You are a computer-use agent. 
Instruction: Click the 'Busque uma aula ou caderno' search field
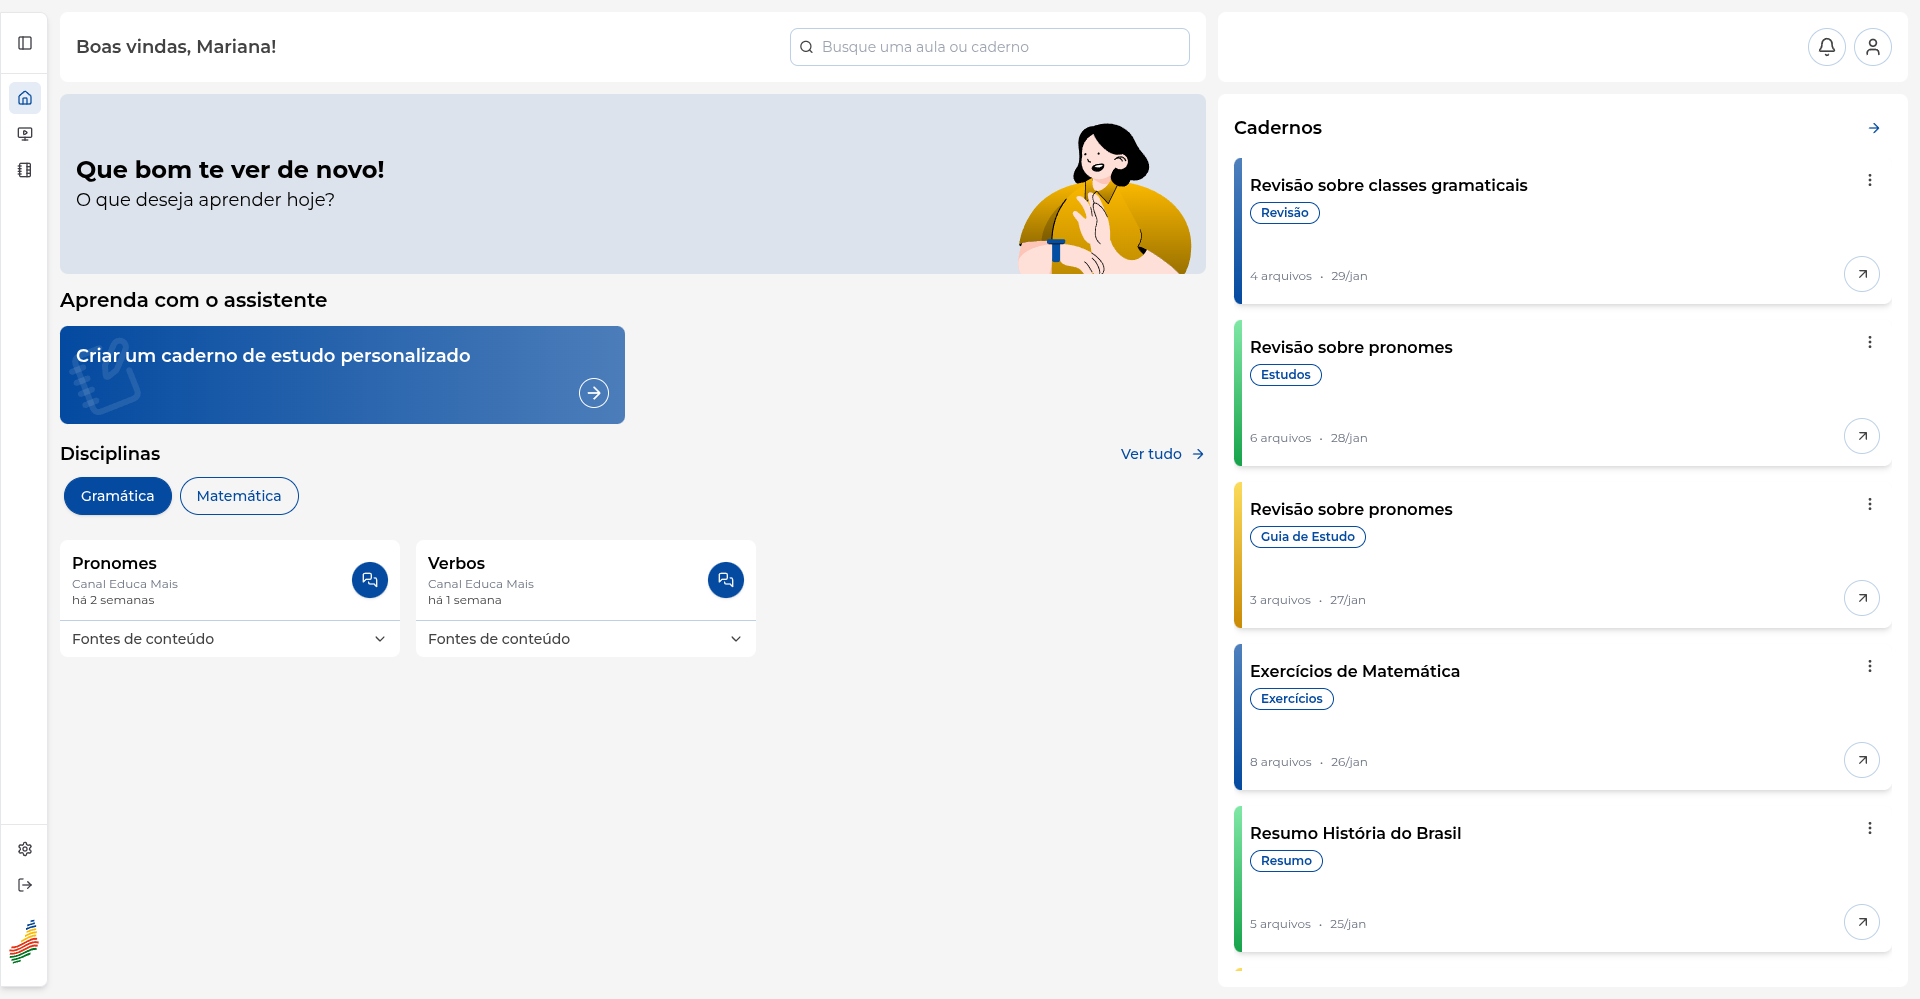click(988, 46)
